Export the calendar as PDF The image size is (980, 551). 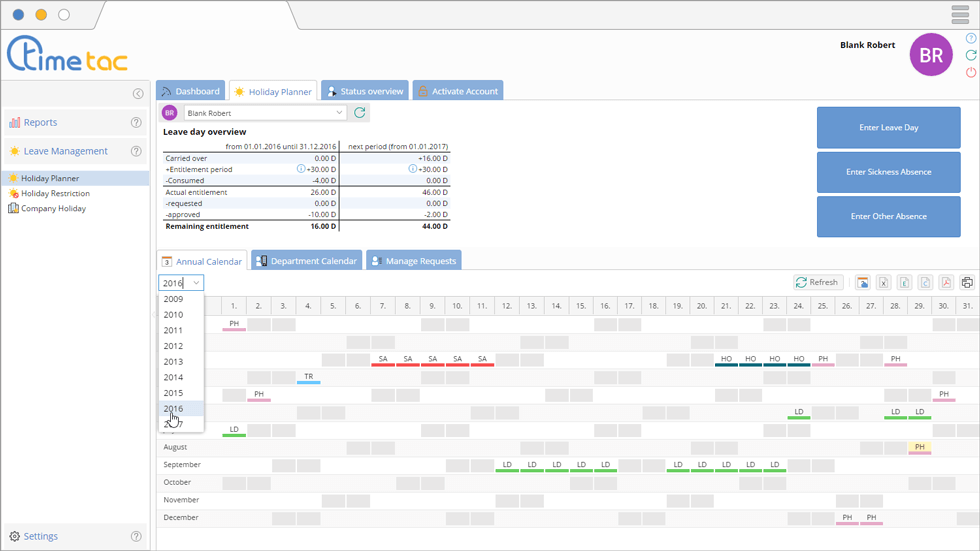click(x=946, y=283)
